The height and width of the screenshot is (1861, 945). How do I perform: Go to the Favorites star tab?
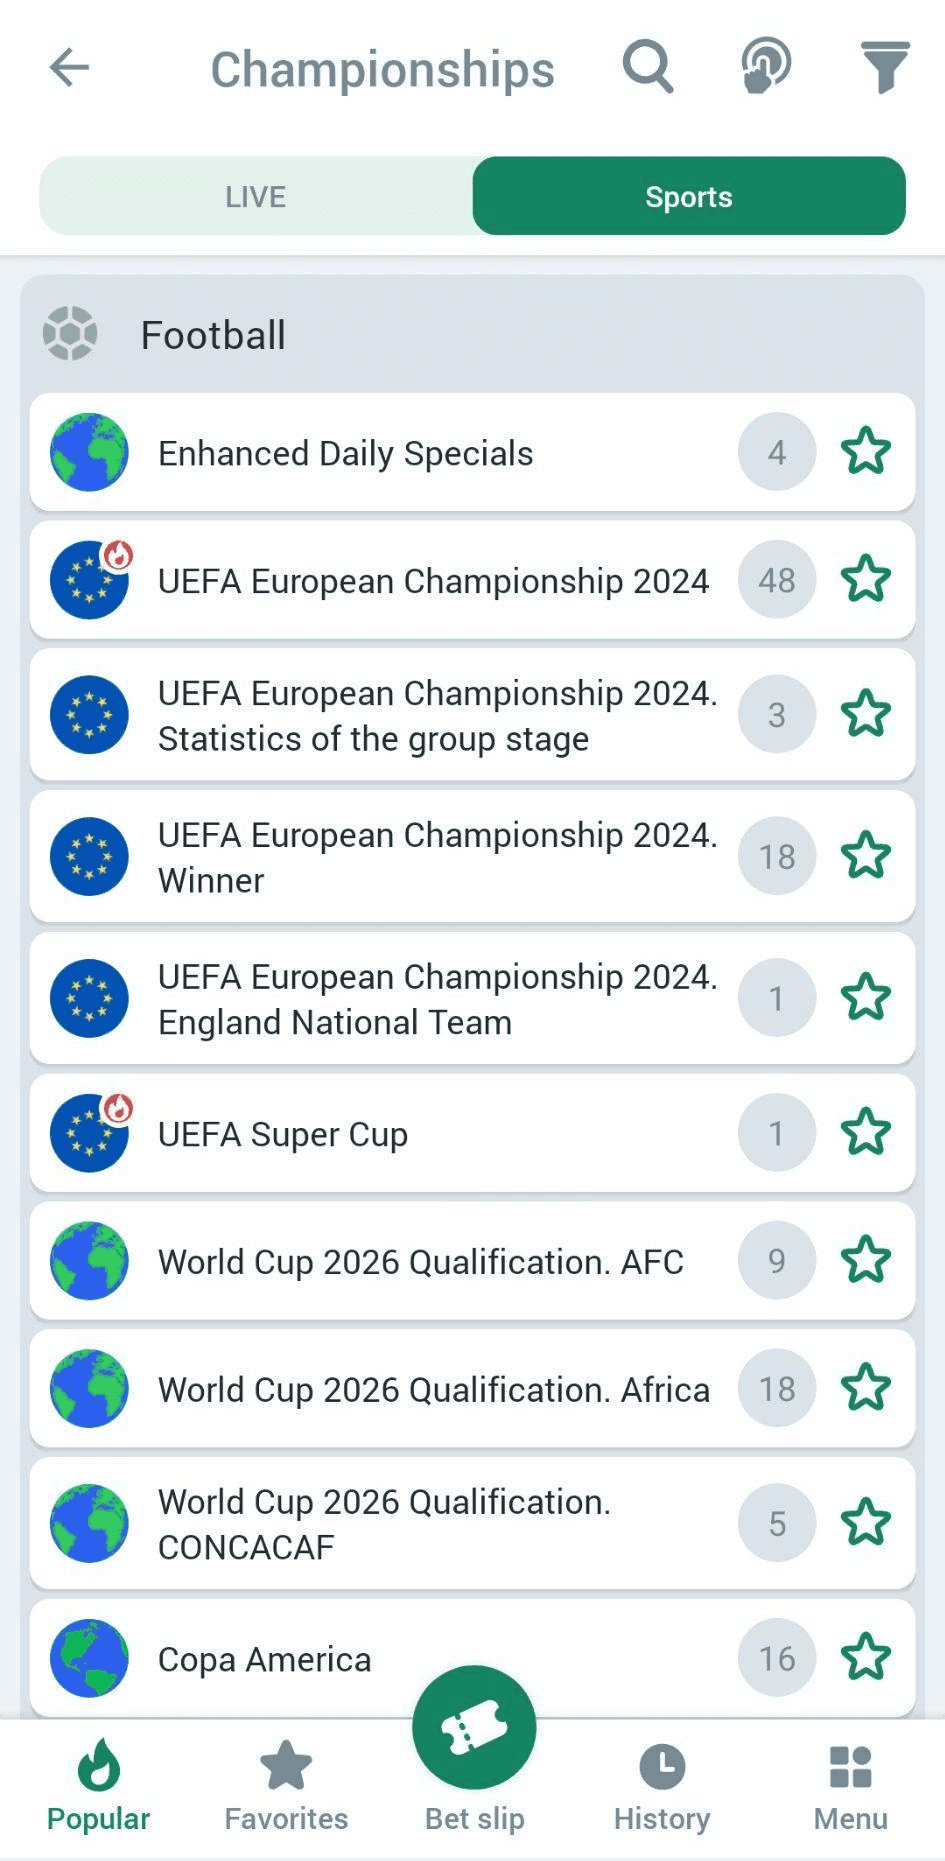pos(286,1786)
